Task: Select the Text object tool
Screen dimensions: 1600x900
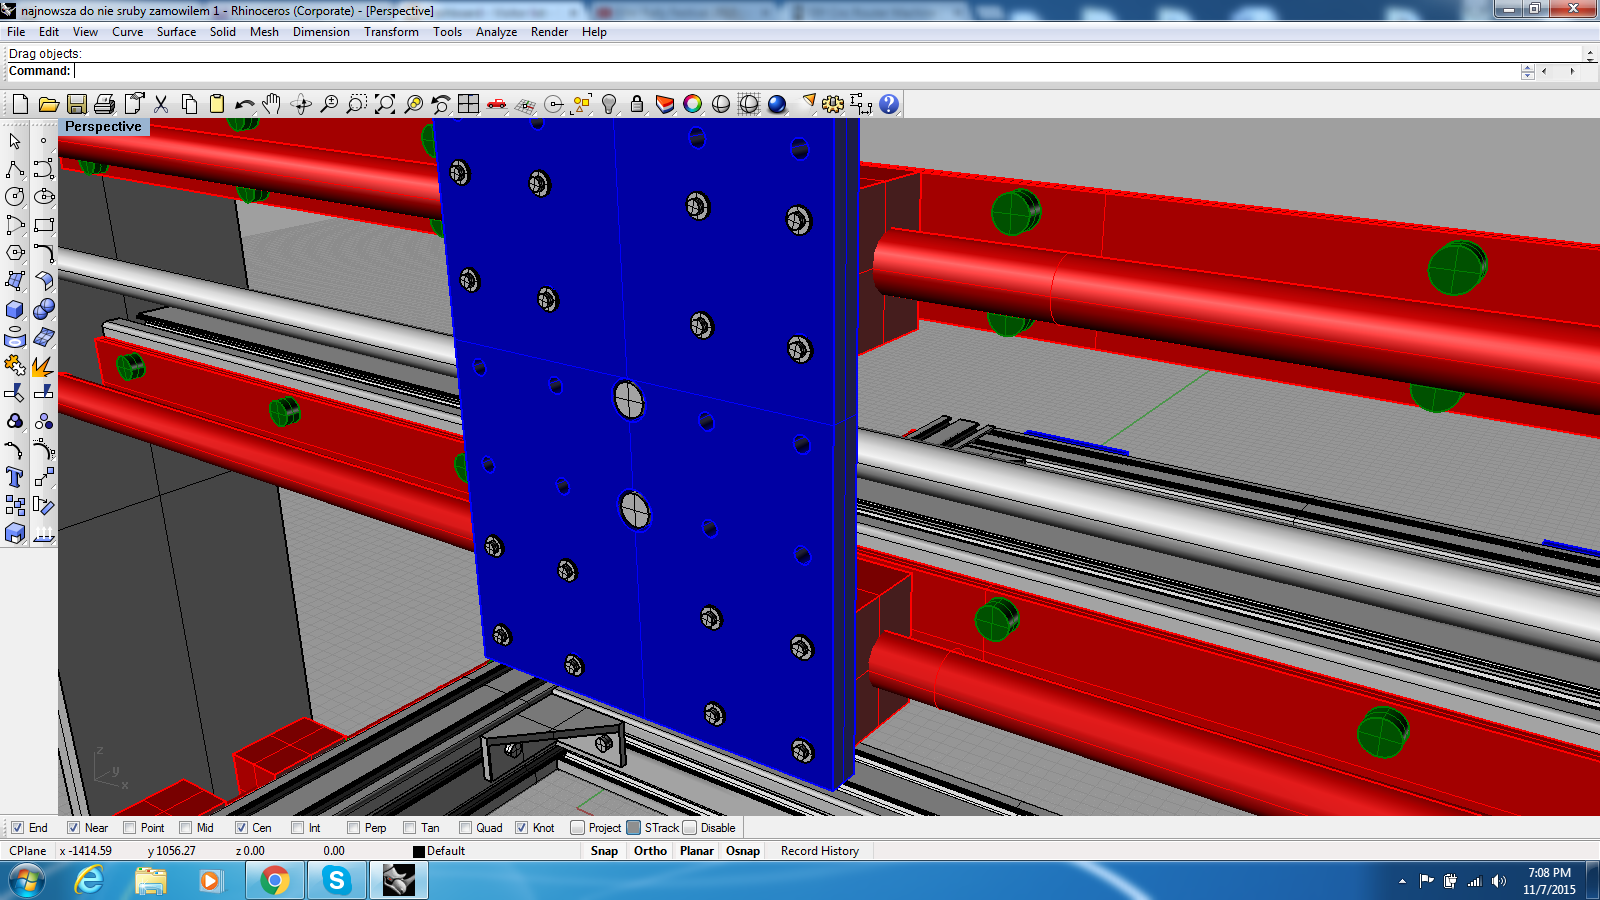Action: (x=15, y=478)
